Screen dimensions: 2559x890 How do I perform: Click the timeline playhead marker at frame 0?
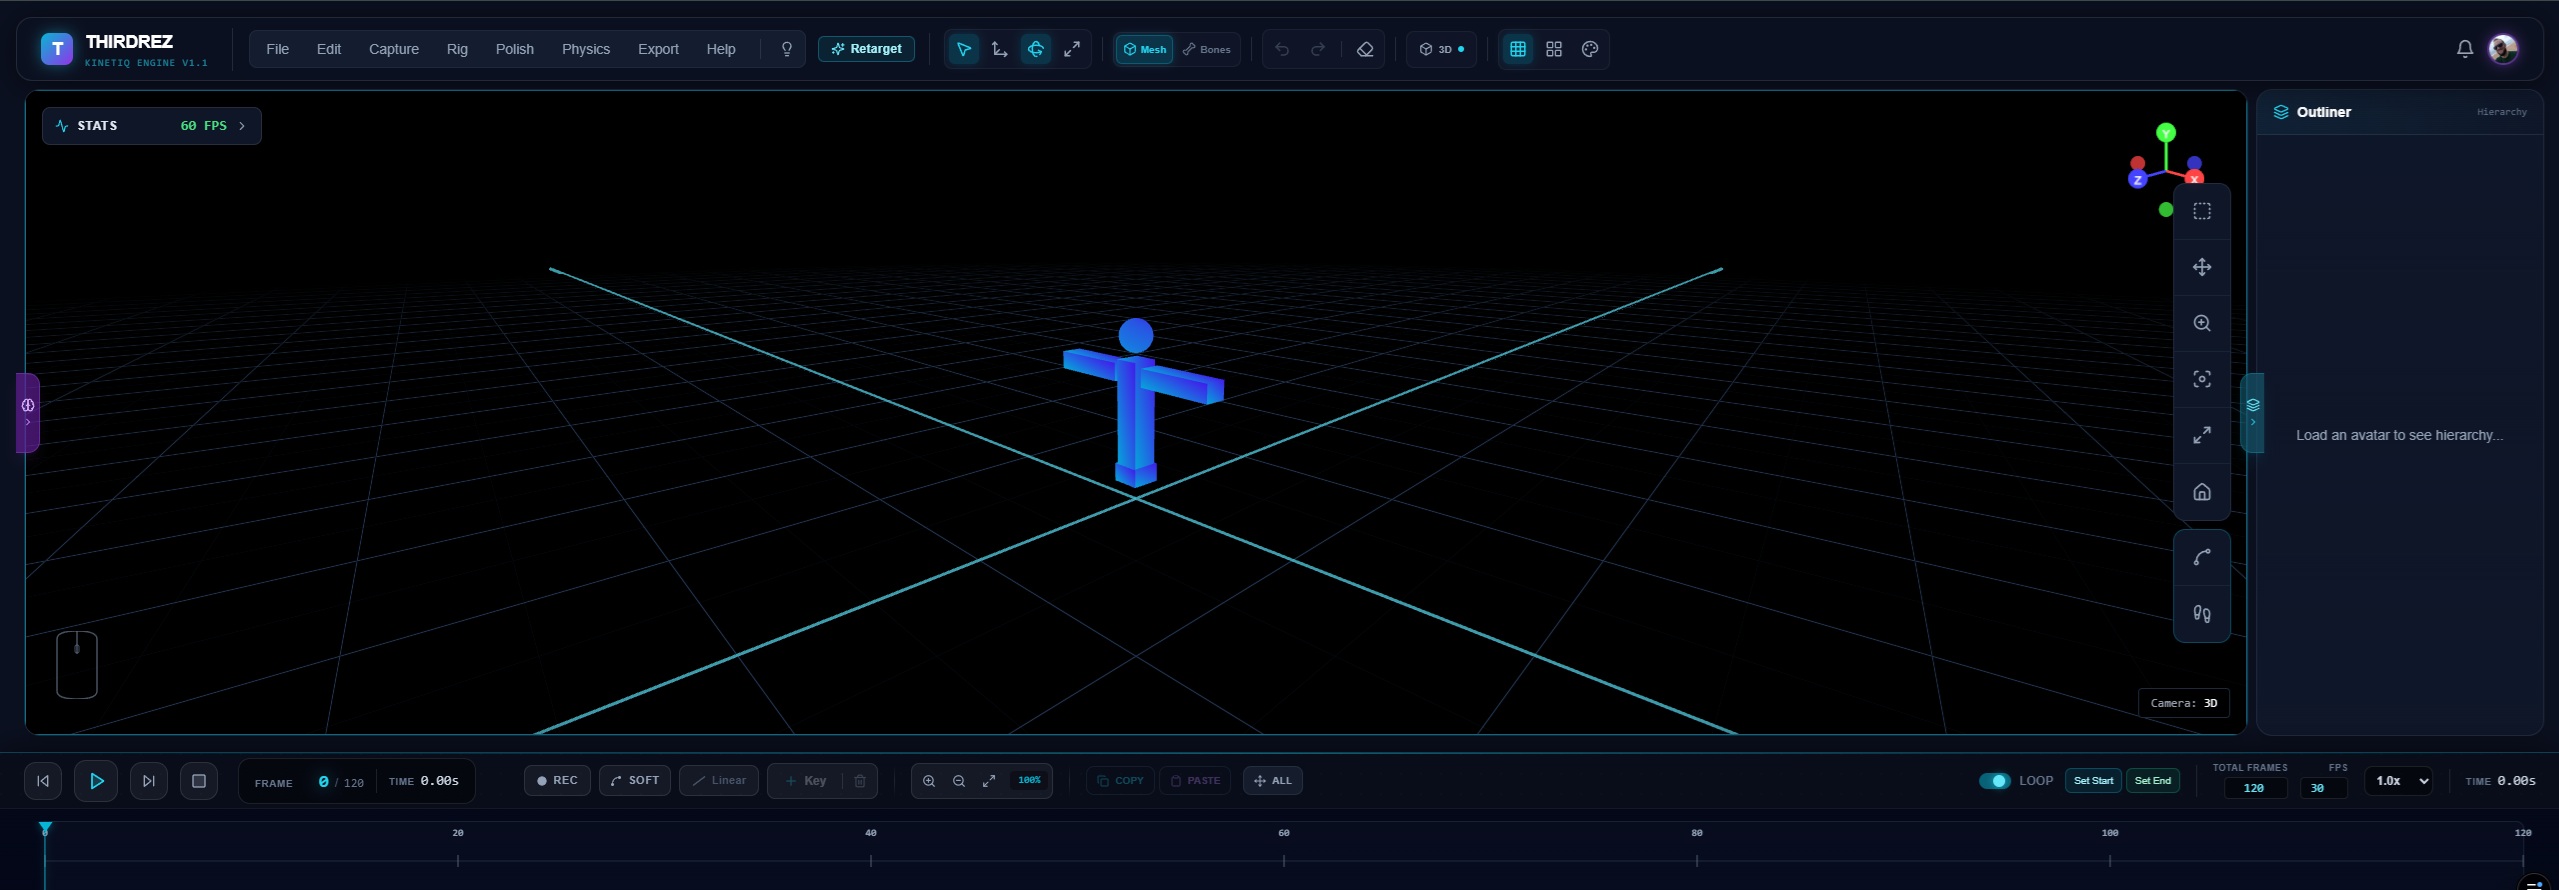(x=45, y=829)
